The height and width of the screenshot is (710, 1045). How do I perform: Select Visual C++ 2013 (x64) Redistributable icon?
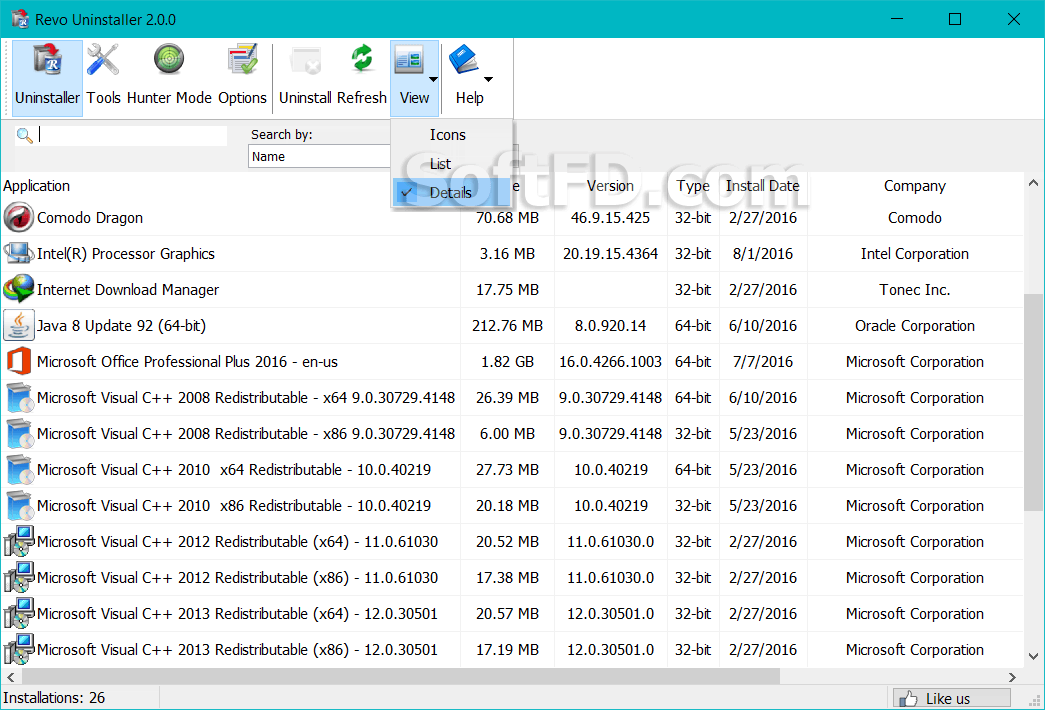(x=19, y=613)
